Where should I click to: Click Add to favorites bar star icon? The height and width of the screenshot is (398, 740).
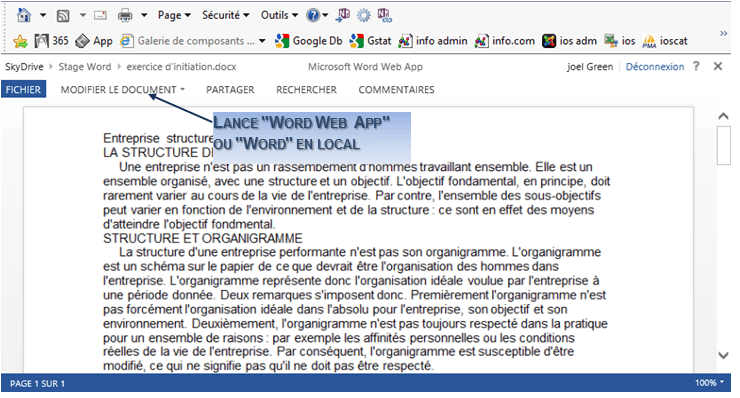tap(20, 42)
